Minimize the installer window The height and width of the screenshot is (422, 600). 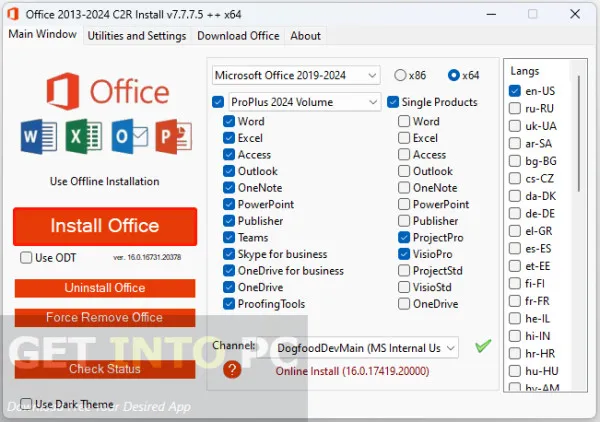click(x=491, y=14)
